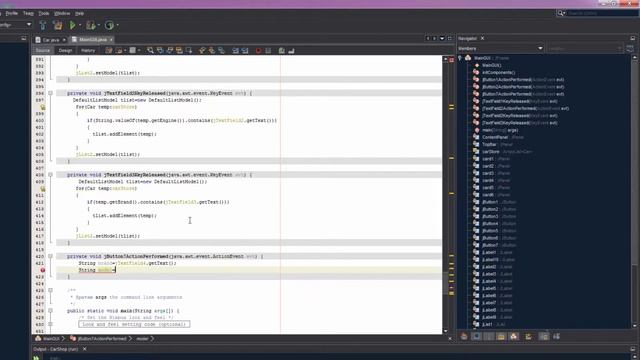Toggle Show Fields filter in Navigator
The image size is (640, 360).
tap(476, 336)
